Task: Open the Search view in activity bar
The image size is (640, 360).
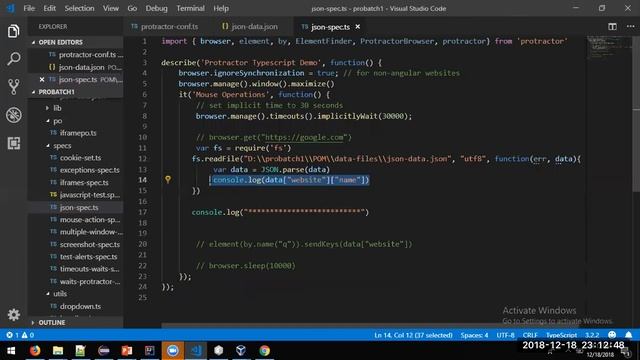Action: pos(13,59)
